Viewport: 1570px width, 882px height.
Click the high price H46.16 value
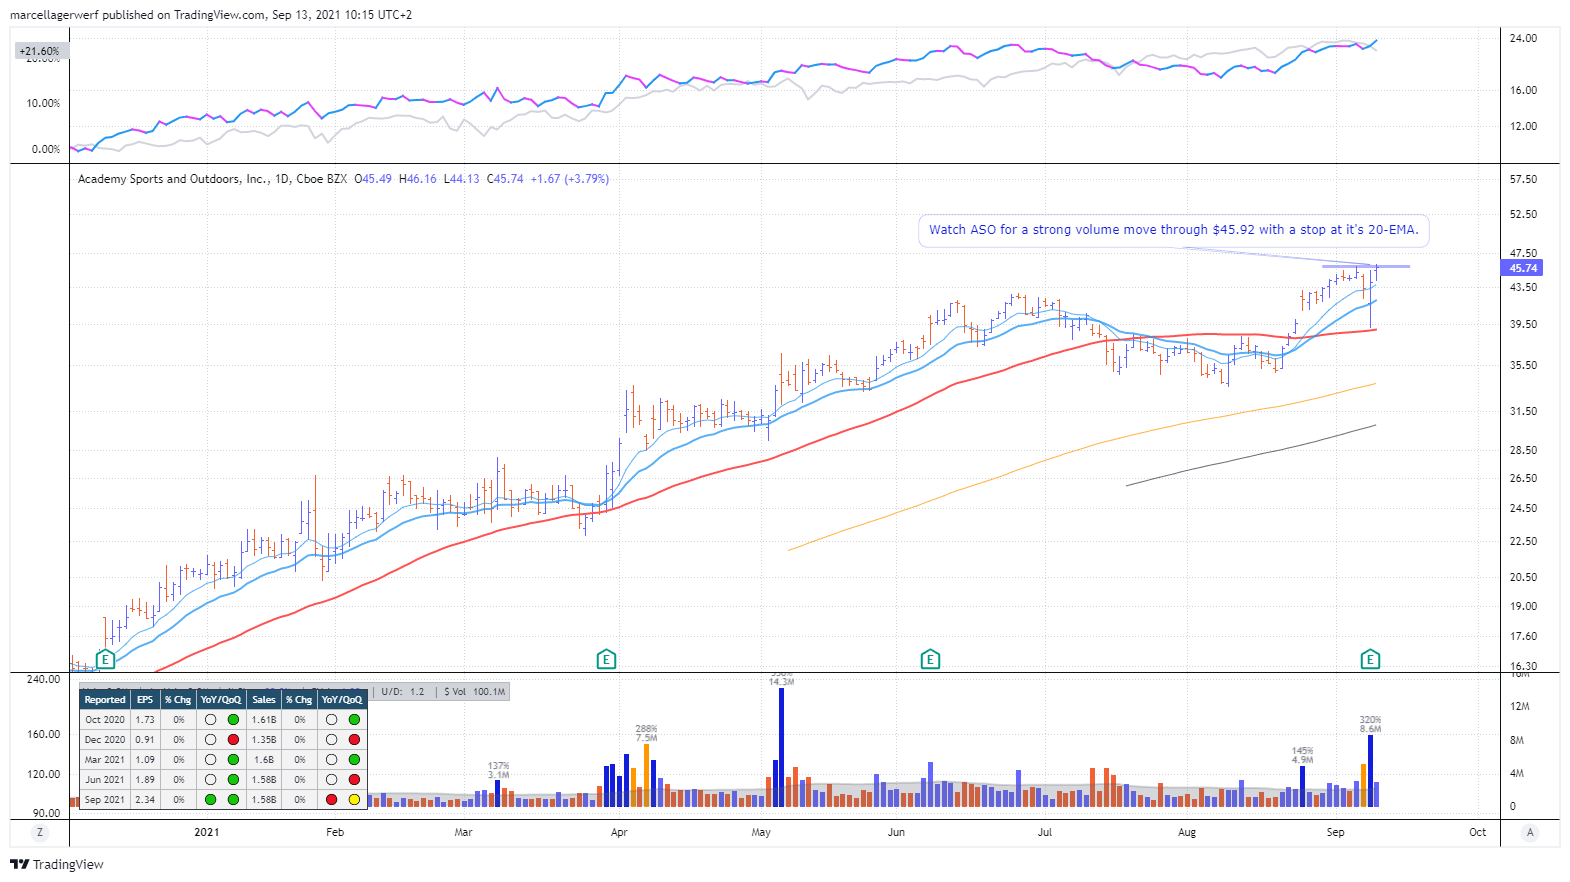tap(418, 179)
